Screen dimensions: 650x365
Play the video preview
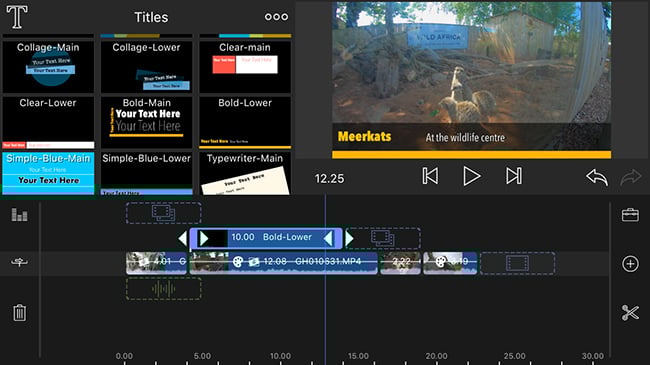(x=471, y=176)
